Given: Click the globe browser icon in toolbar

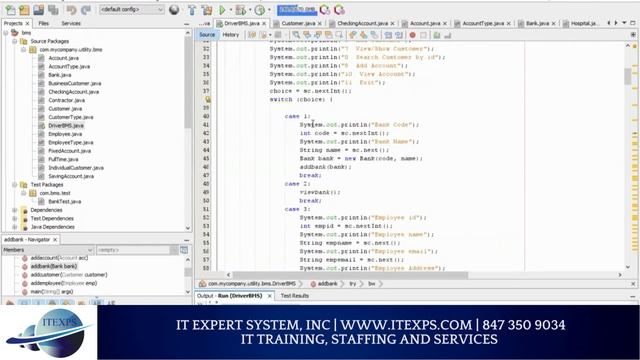Looking at the screenshot, I should tap(174, 9).
